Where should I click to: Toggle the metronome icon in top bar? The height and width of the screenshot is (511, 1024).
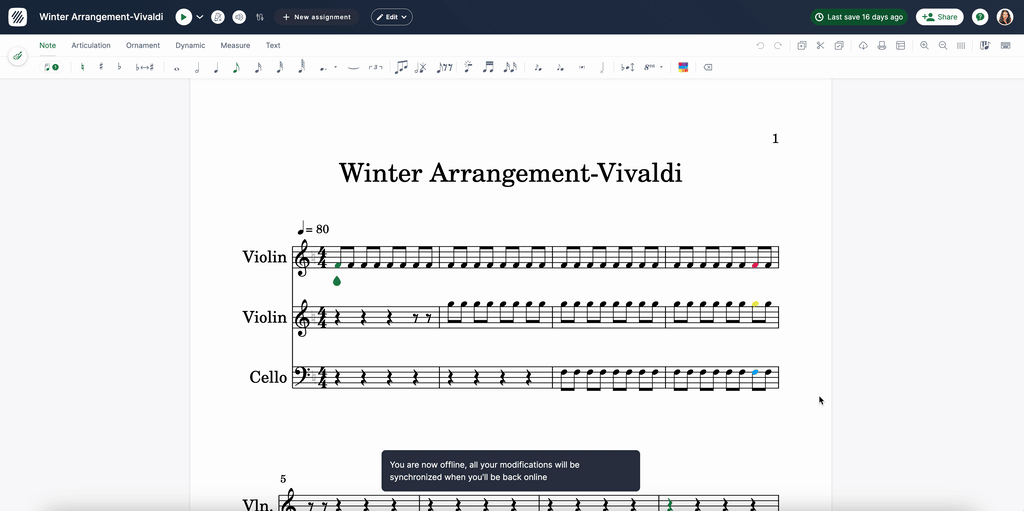218,17
